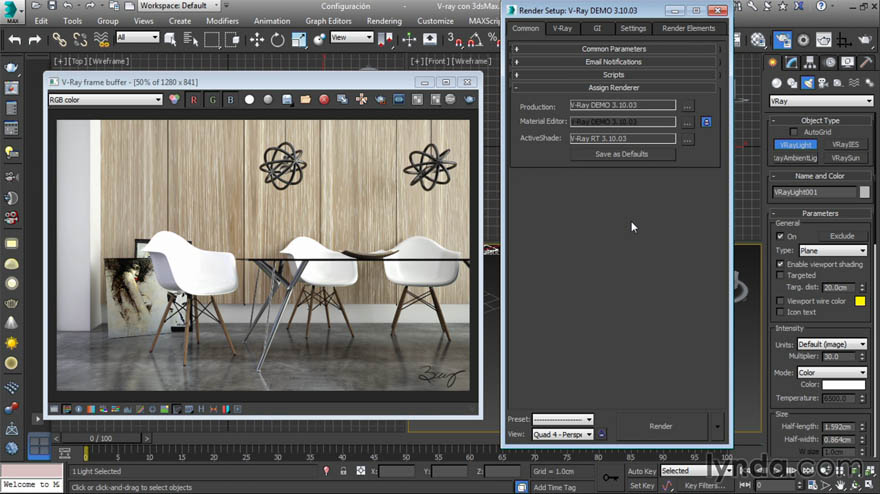The height and width of the screenshot is (494, 880).
Task: Toggle the red channel in V-Ray frame buffer
Action: [x=194, y=100]
